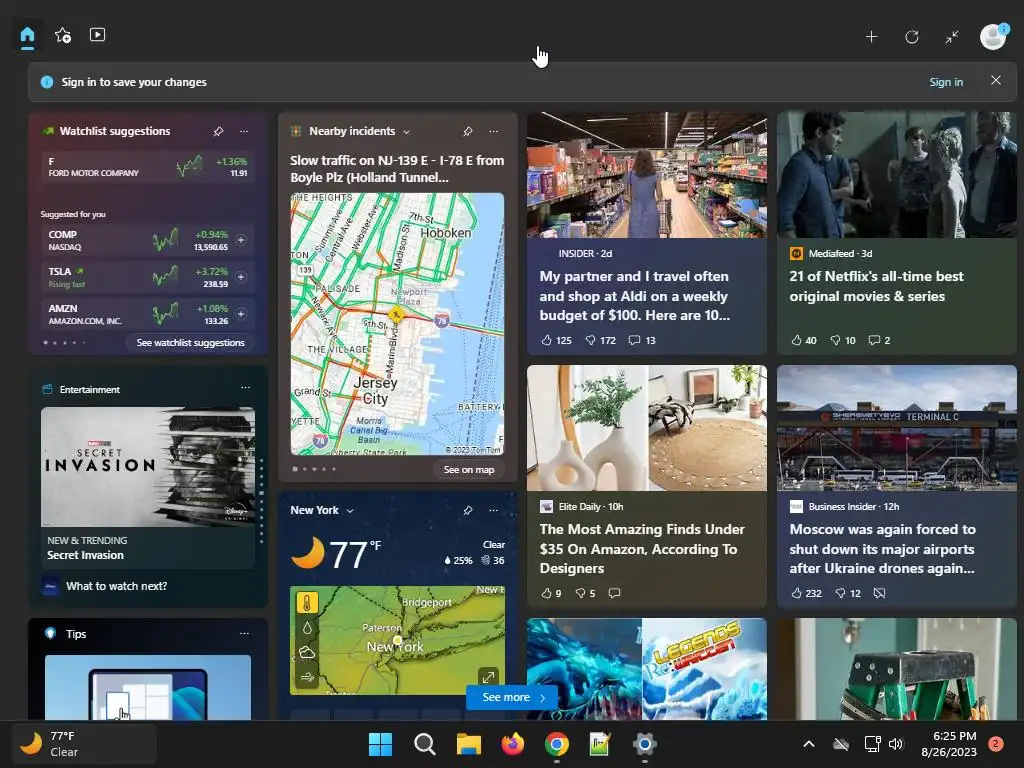This screenshot has width=1024, height=768.
Task: Open Settings gear from the taskbar
Action: (645, 744)
